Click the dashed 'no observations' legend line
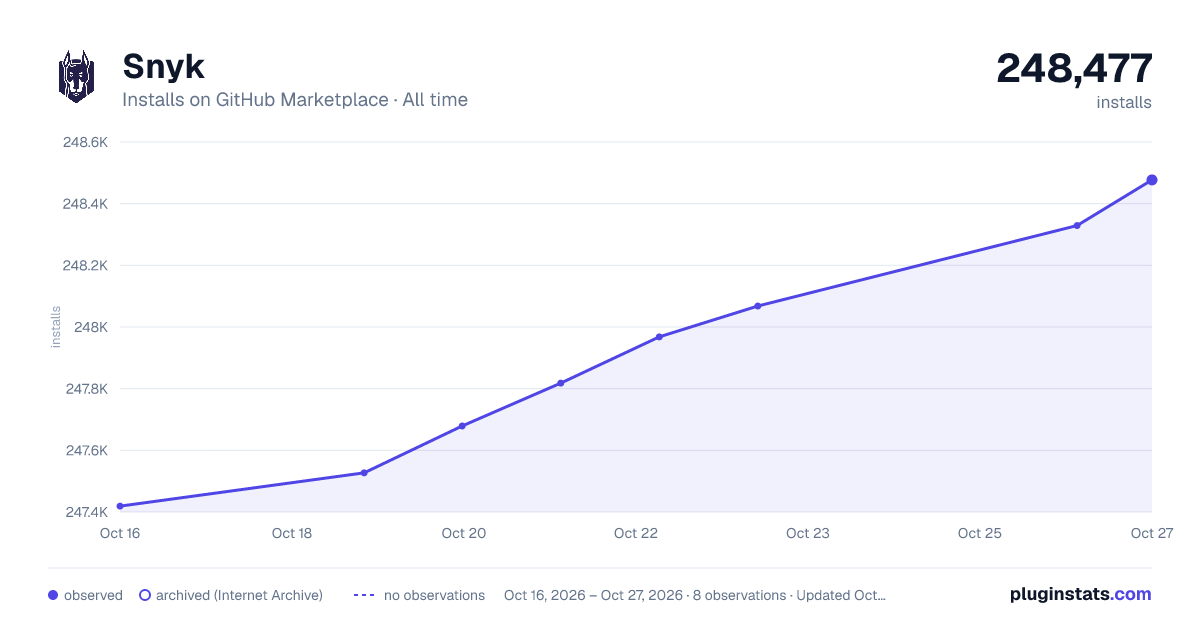 point(364,595)
